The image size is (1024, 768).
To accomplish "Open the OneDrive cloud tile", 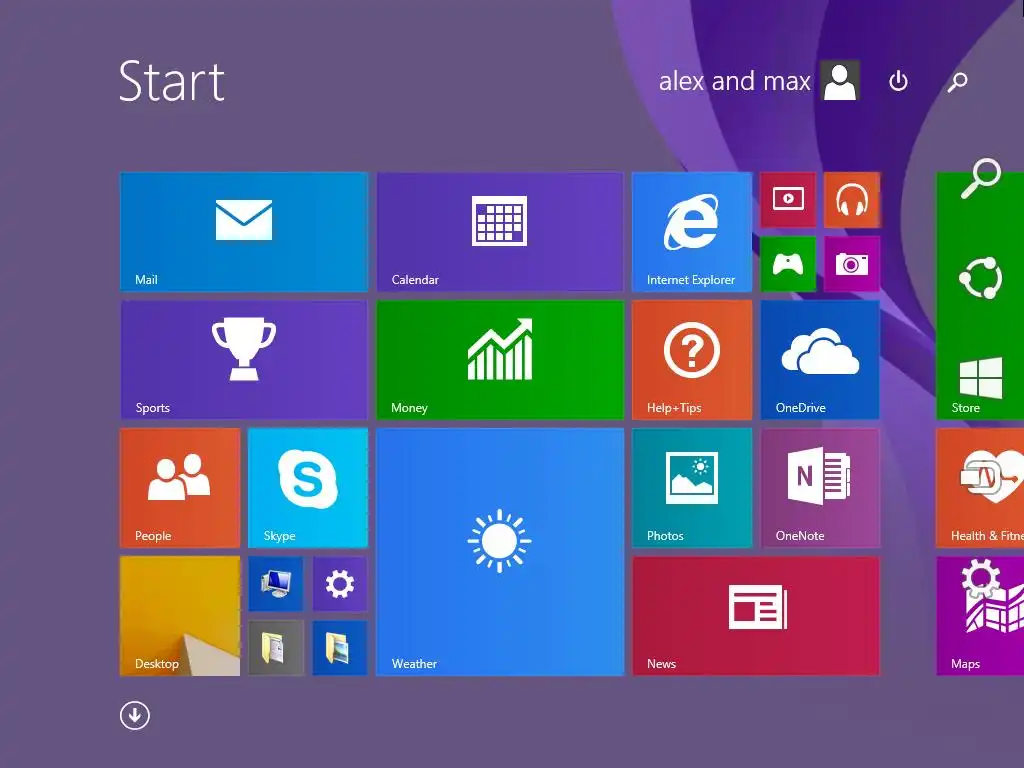I will tap(820, 360).
